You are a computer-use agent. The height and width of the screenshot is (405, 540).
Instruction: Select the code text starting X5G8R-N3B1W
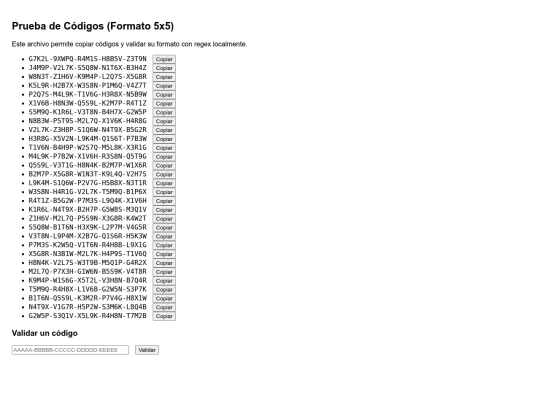[x=87, y=254]
